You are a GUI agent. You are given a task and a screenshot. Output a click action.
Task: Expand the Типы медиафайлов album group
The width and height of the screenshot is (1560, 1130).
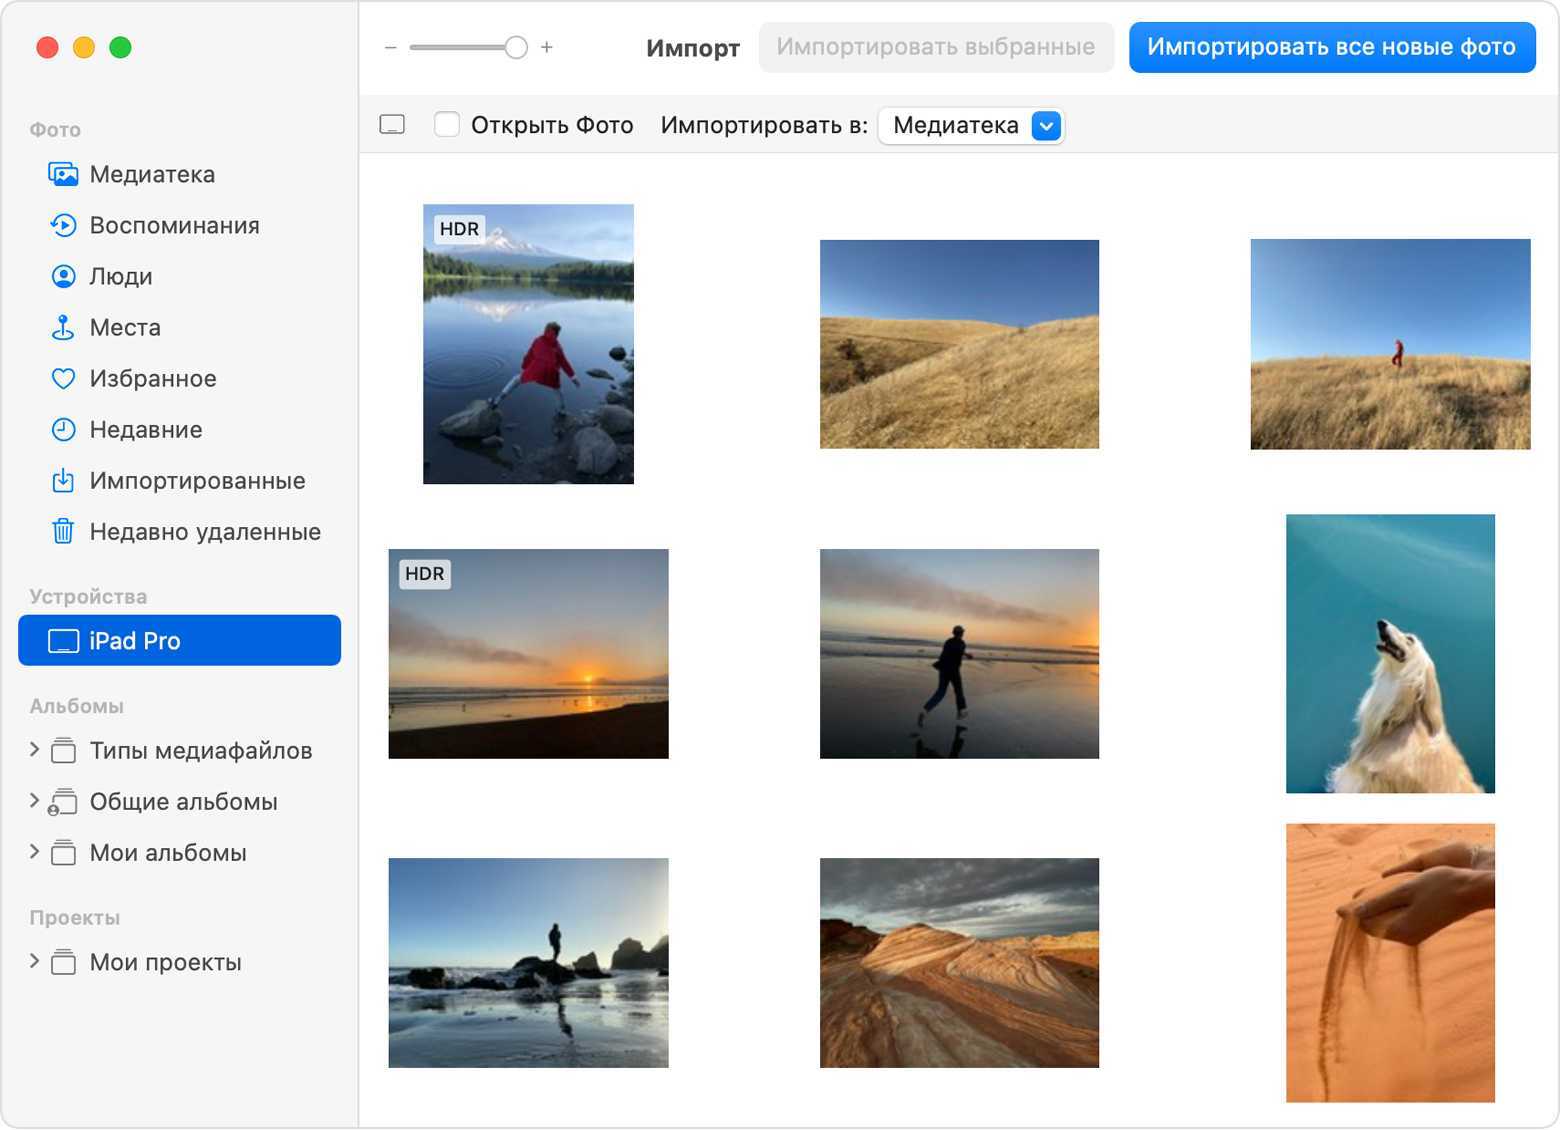click(35, 750)
